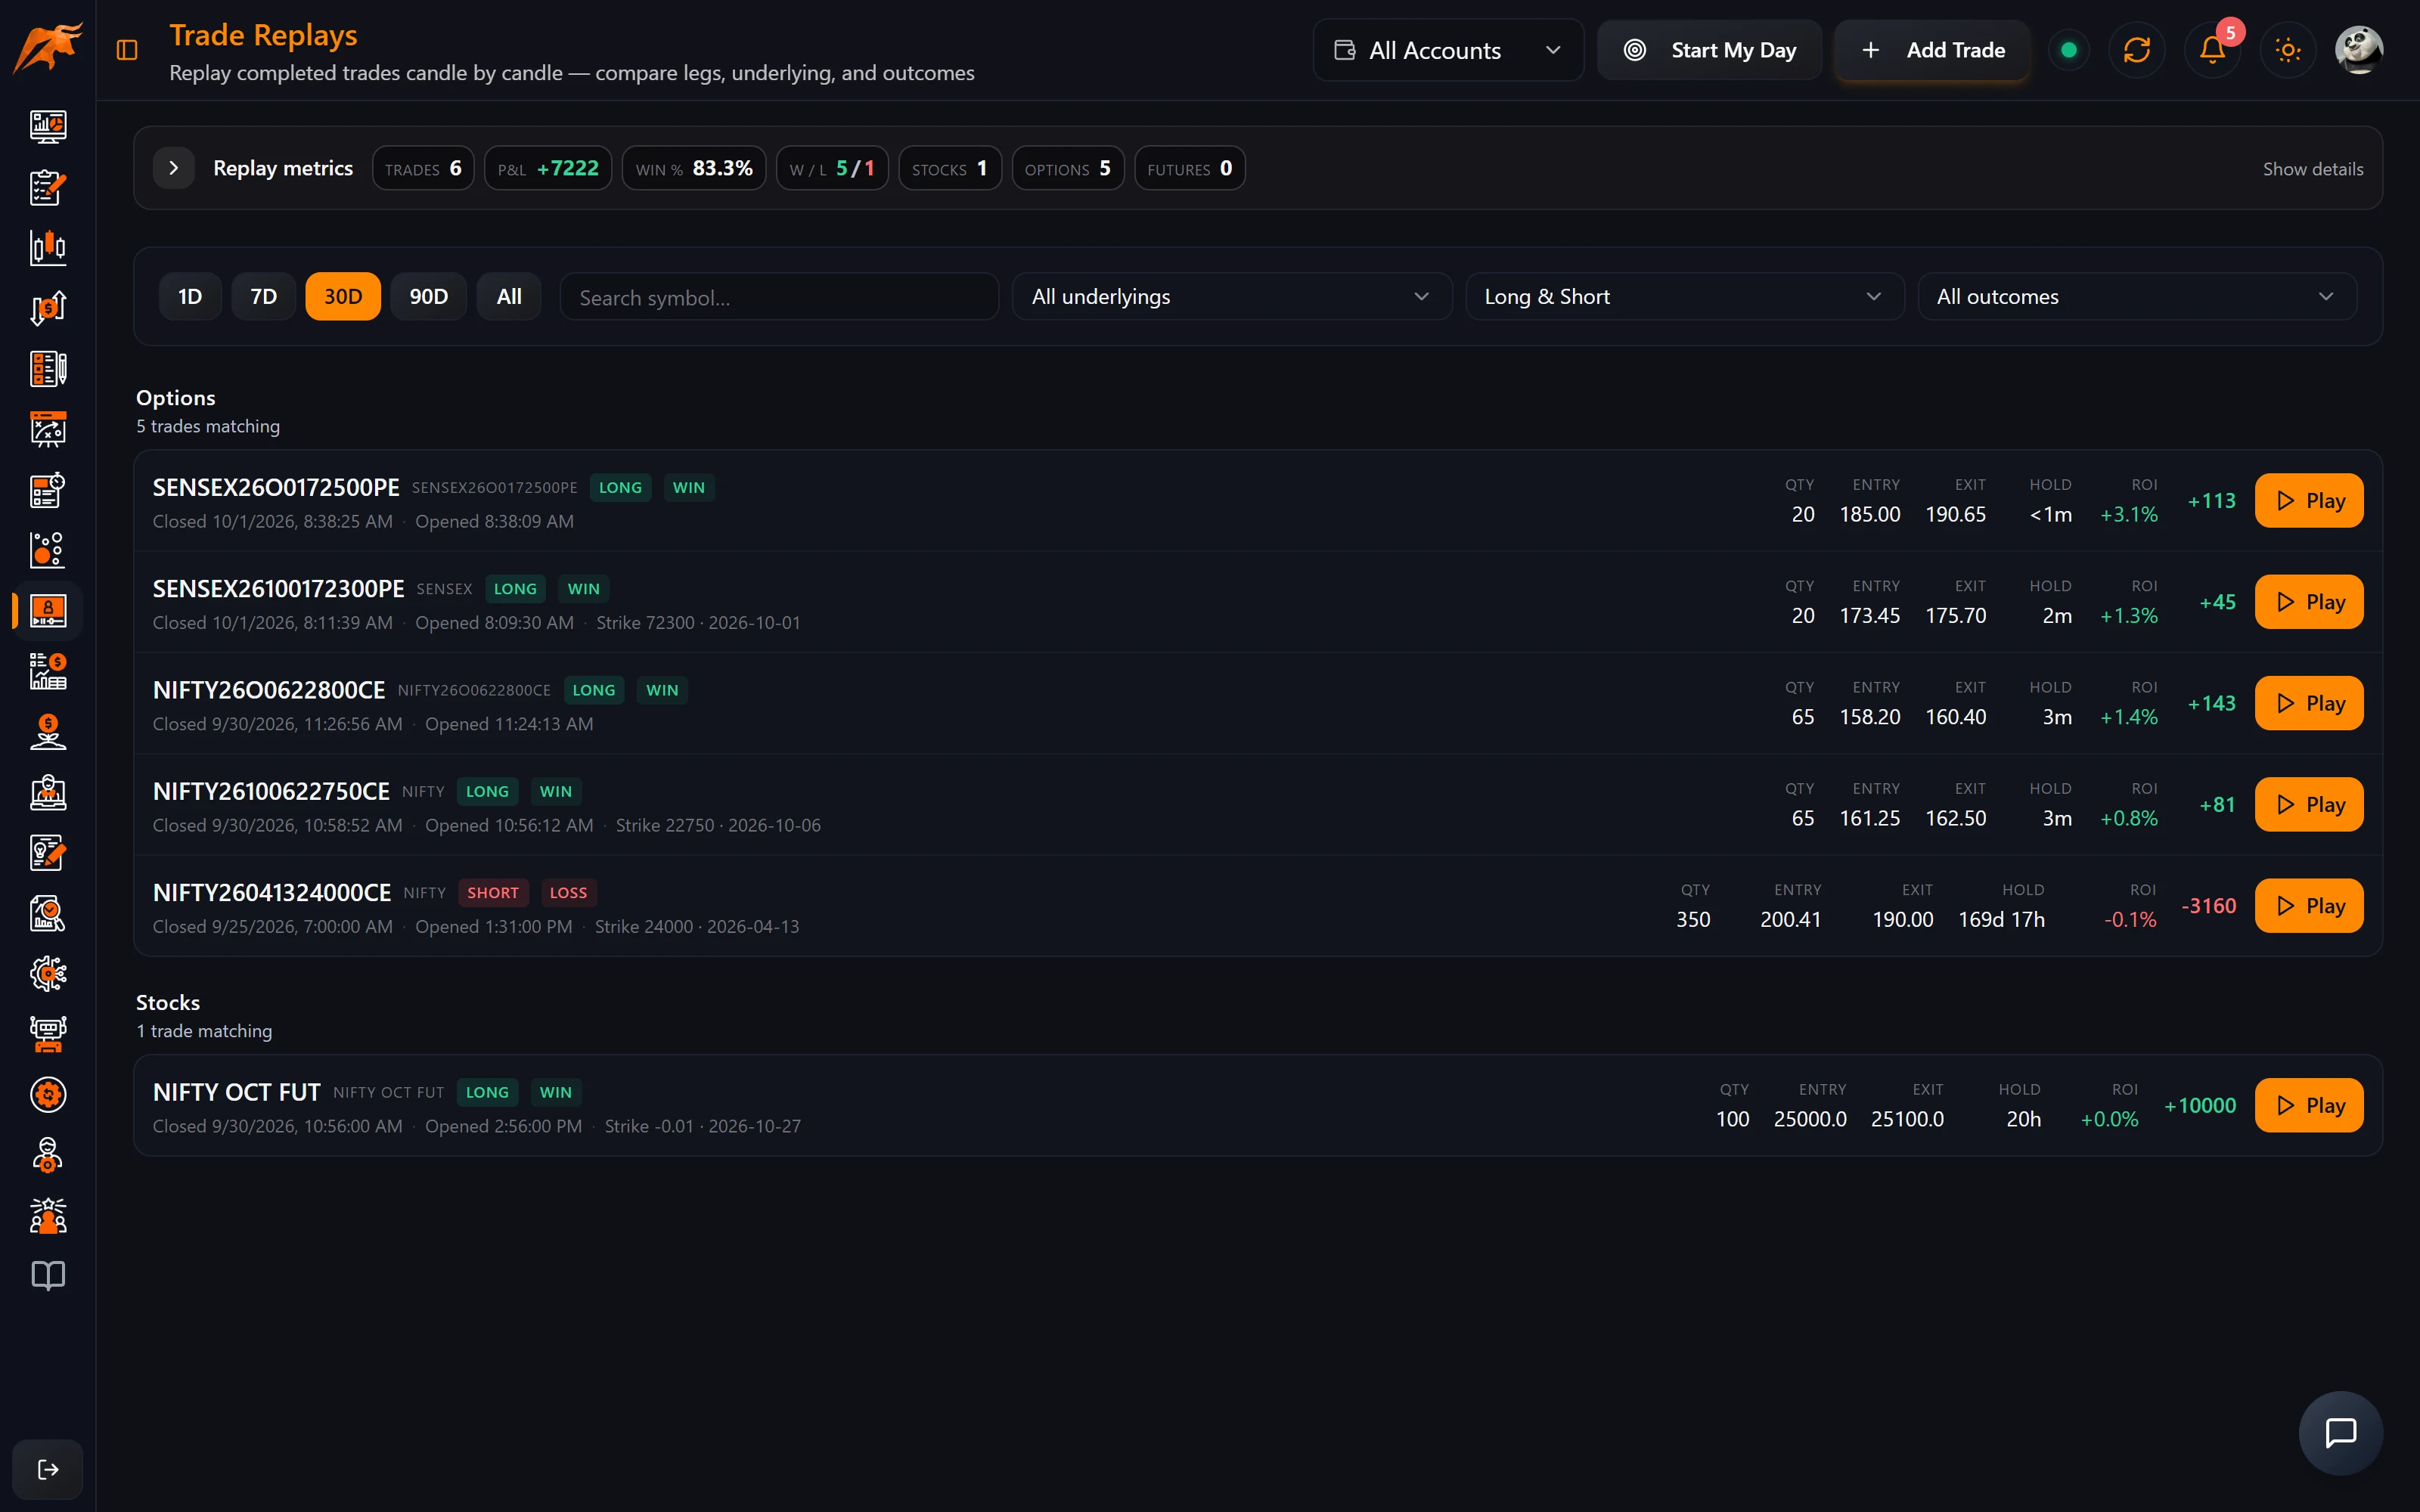Click the logout icon at sidebar bottom
This screenshot has width=2420, height=1512.
48,1469
